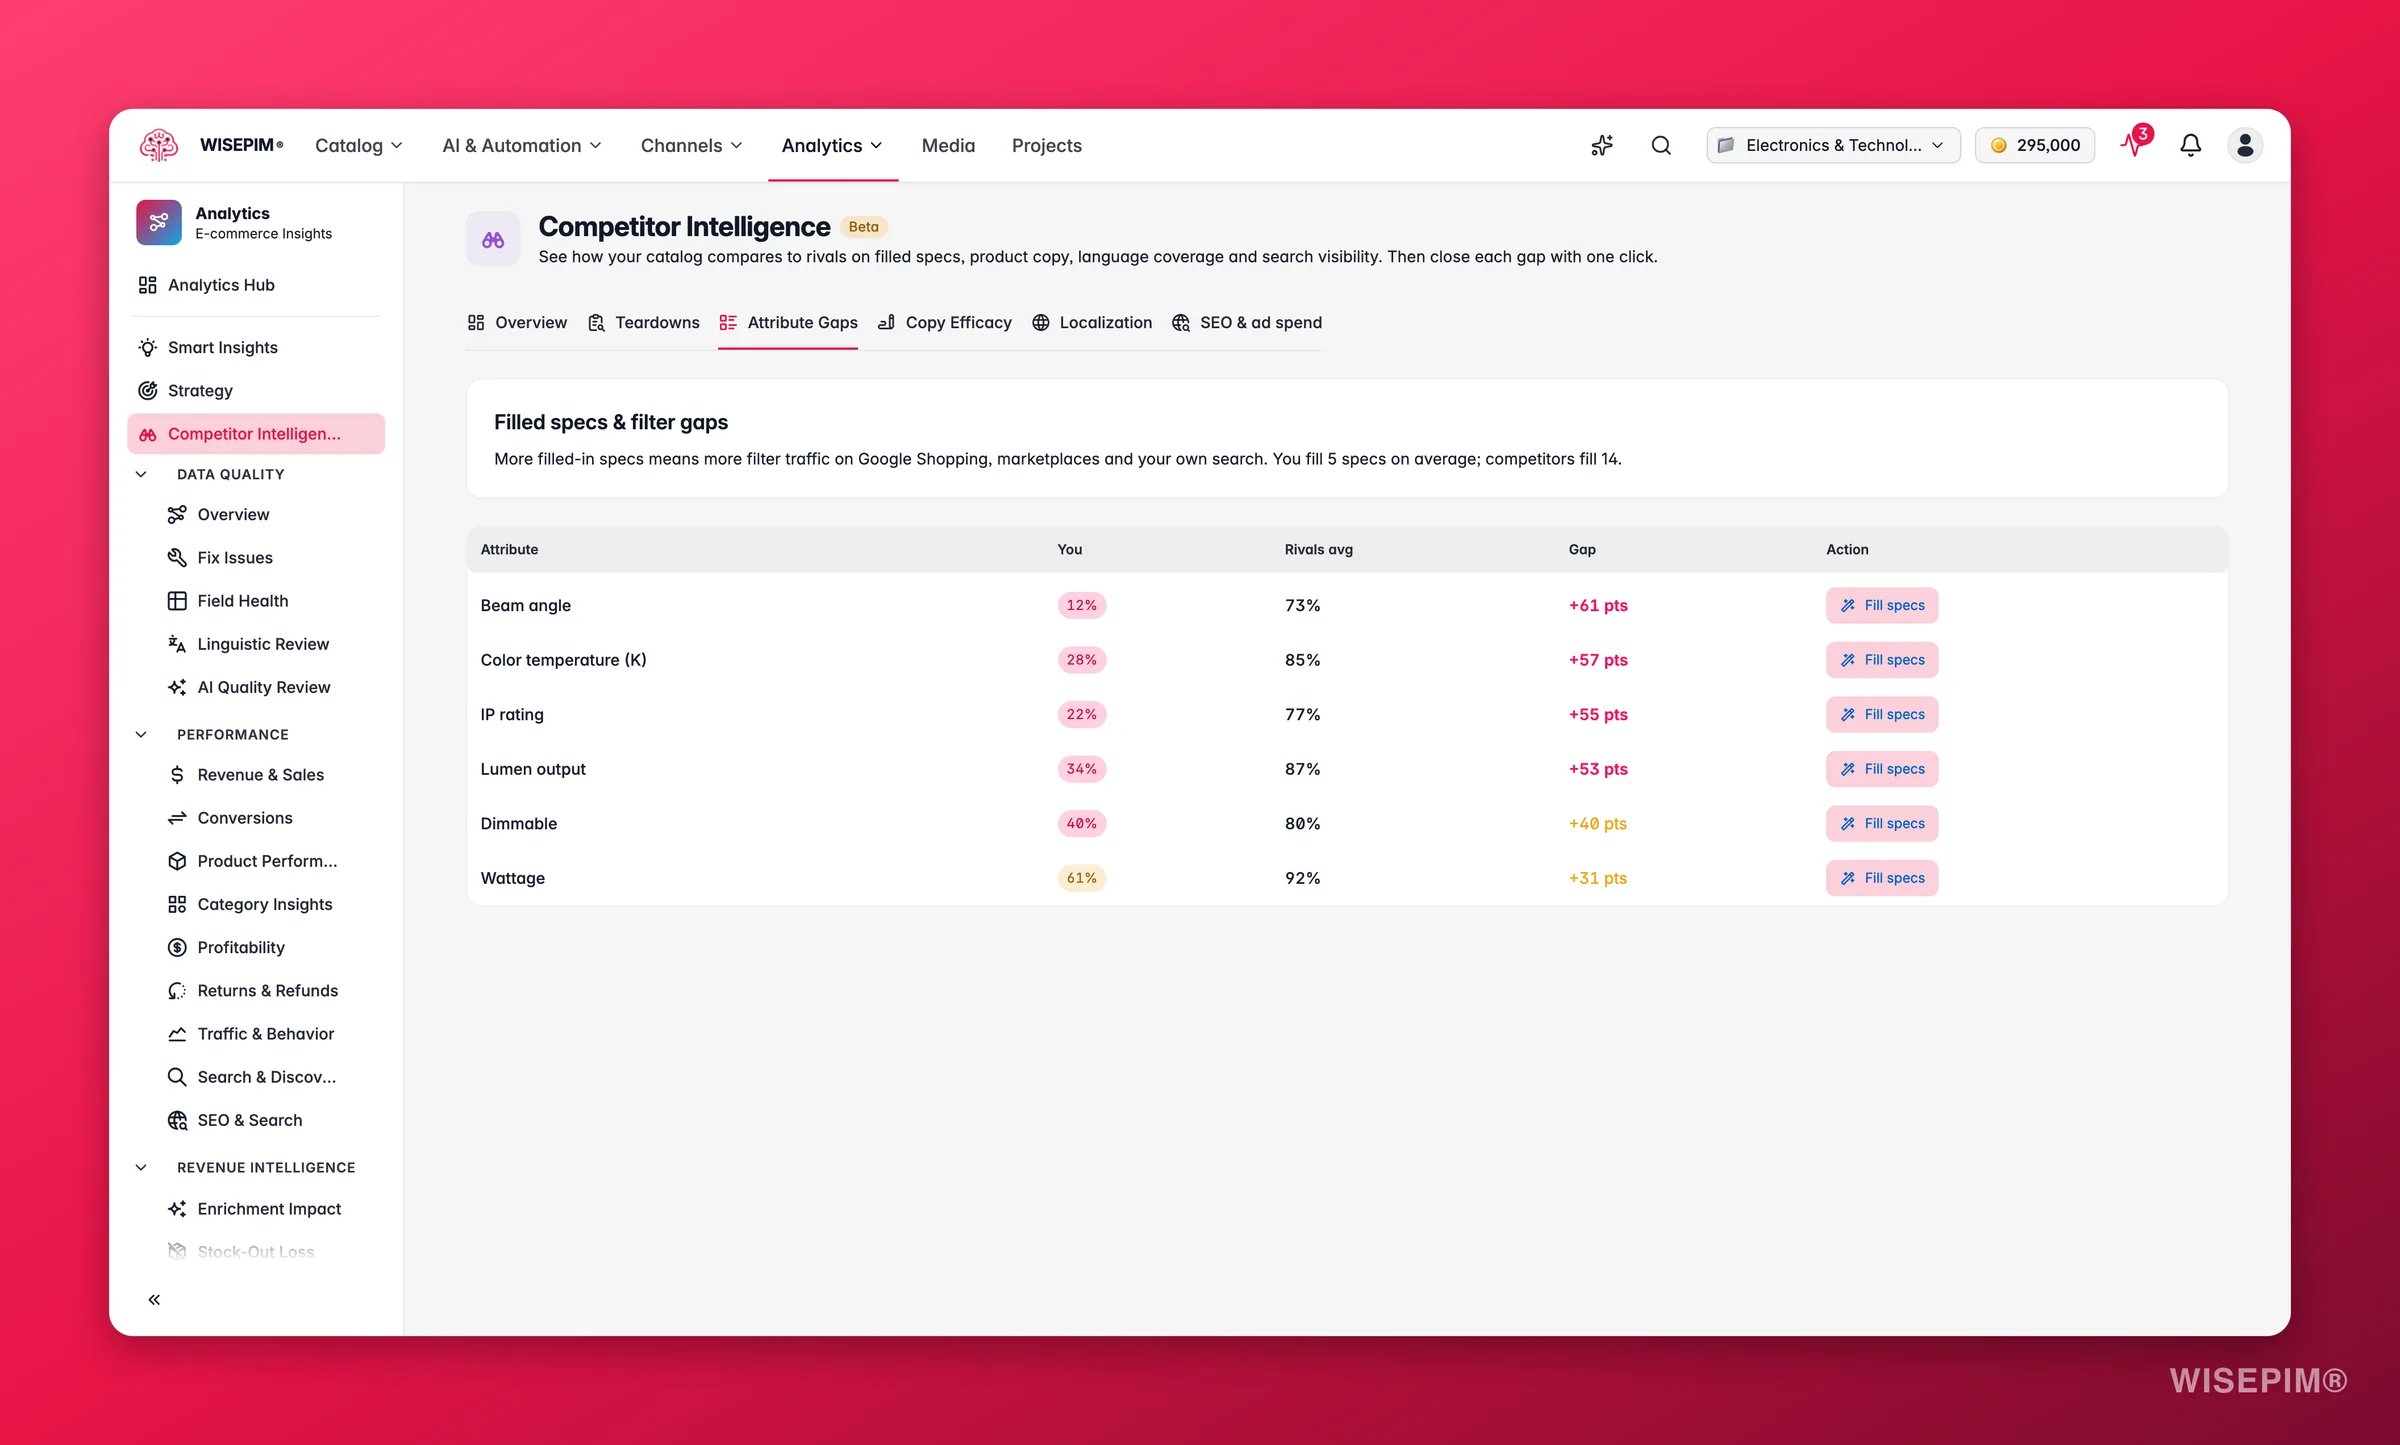This screenshot has height=1445, width=2400.
Task: Click the AI Quality Review sparkle icon
Action: (x=177, y=687)
